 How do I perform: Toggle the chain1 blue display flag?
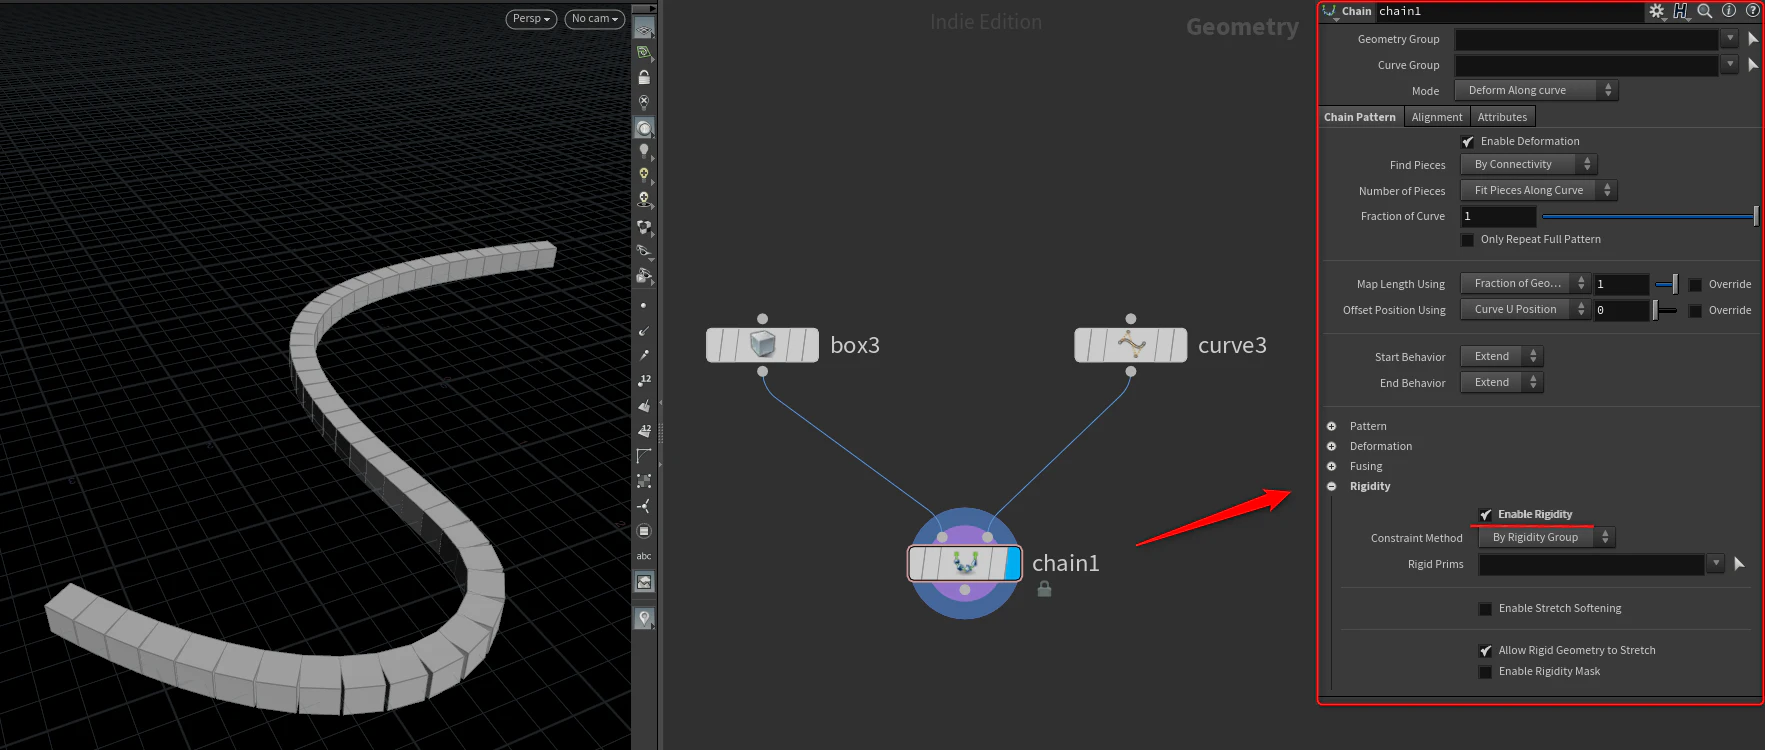1012,563
